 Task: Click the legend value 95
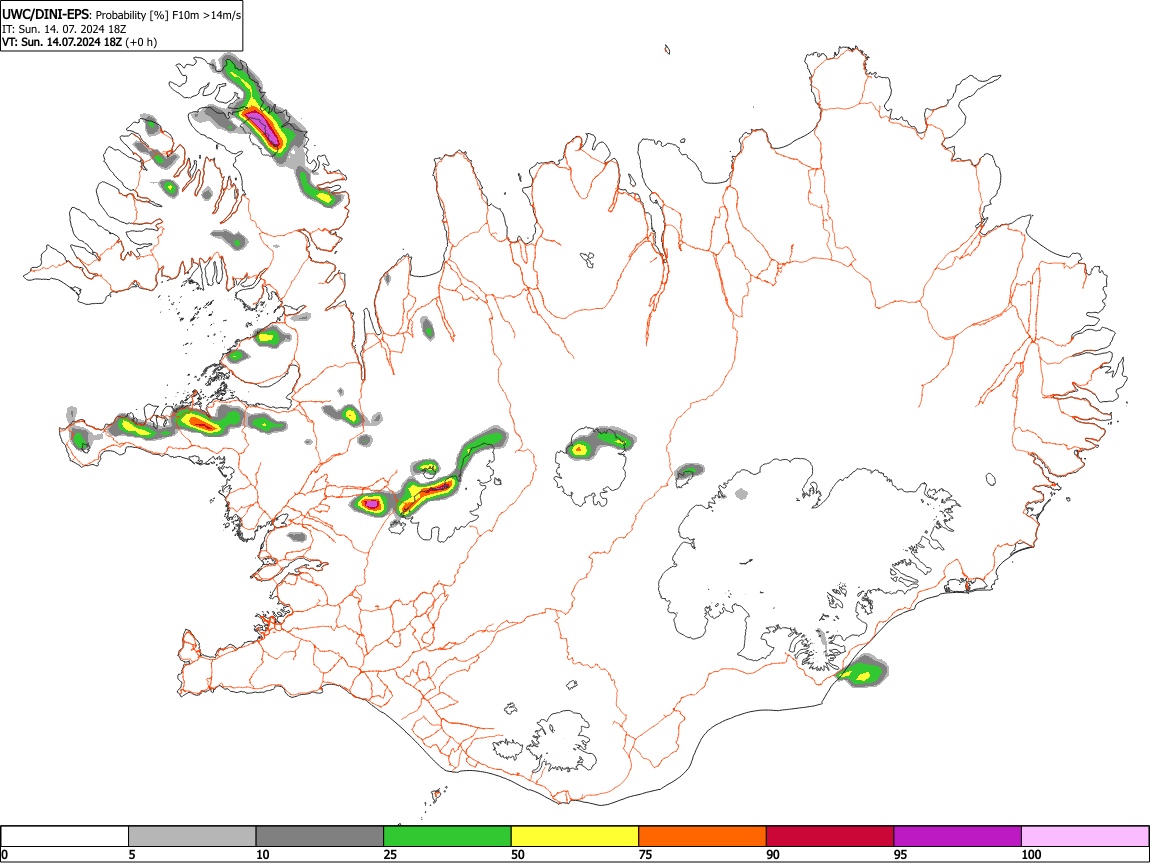[901, 854]
